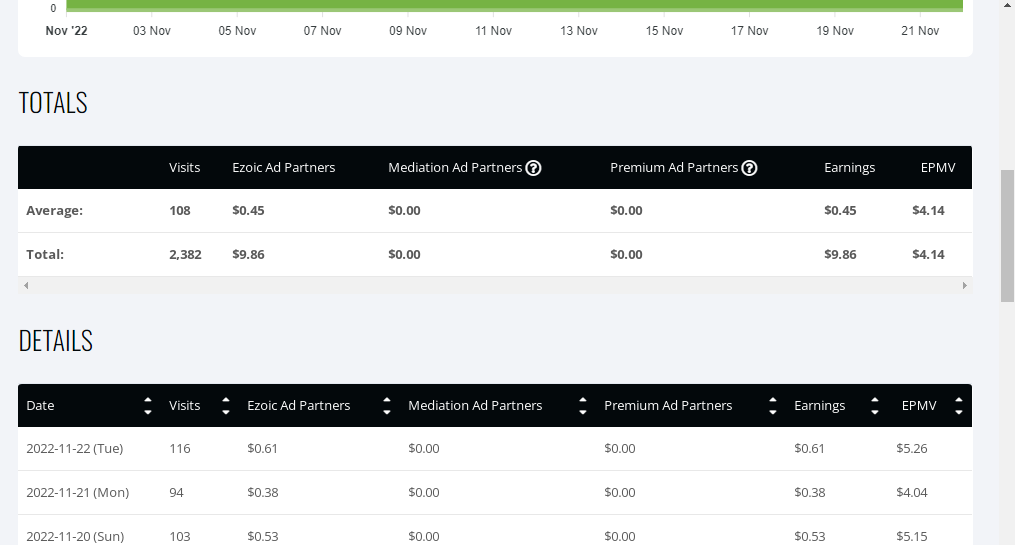Image resolution: width=1015 pixels, height=545 pixels.
Task: Click the scroll-up arrow of page scrollbar
Action: coord(1007,5)
